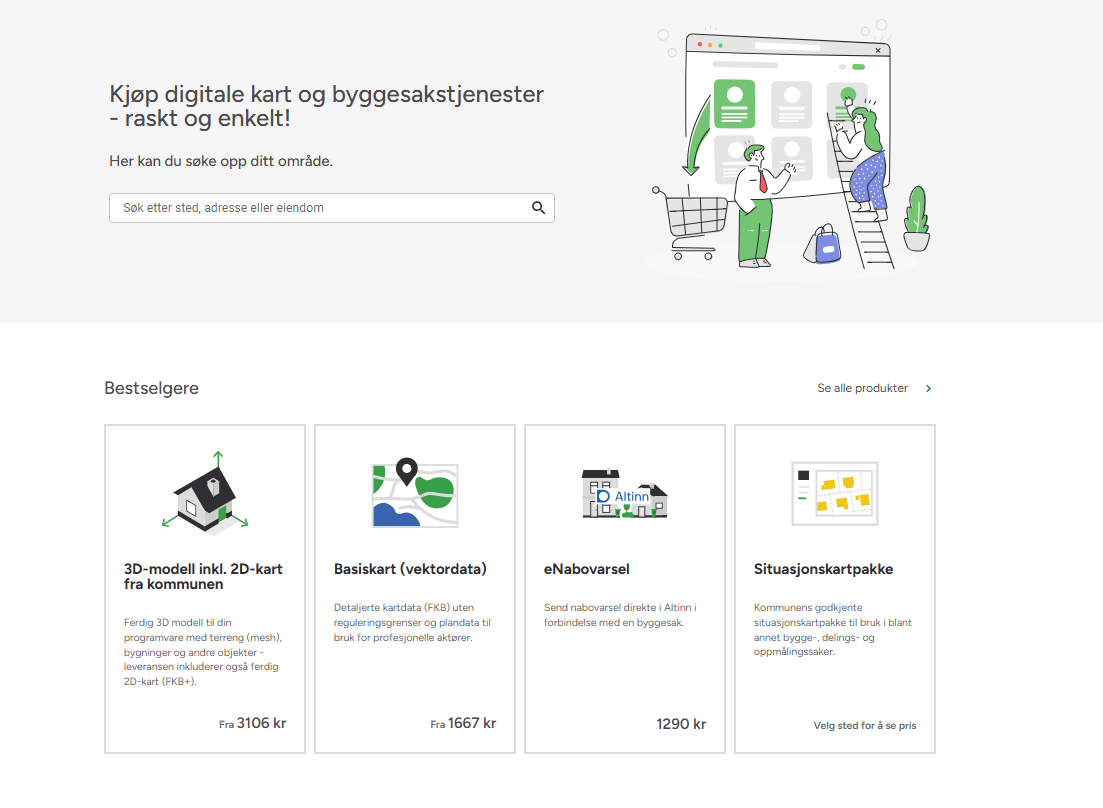Viewport: 1103px width, 808px height.
Task: Select the eNabovarsel product title
Action: coord(586,569)
